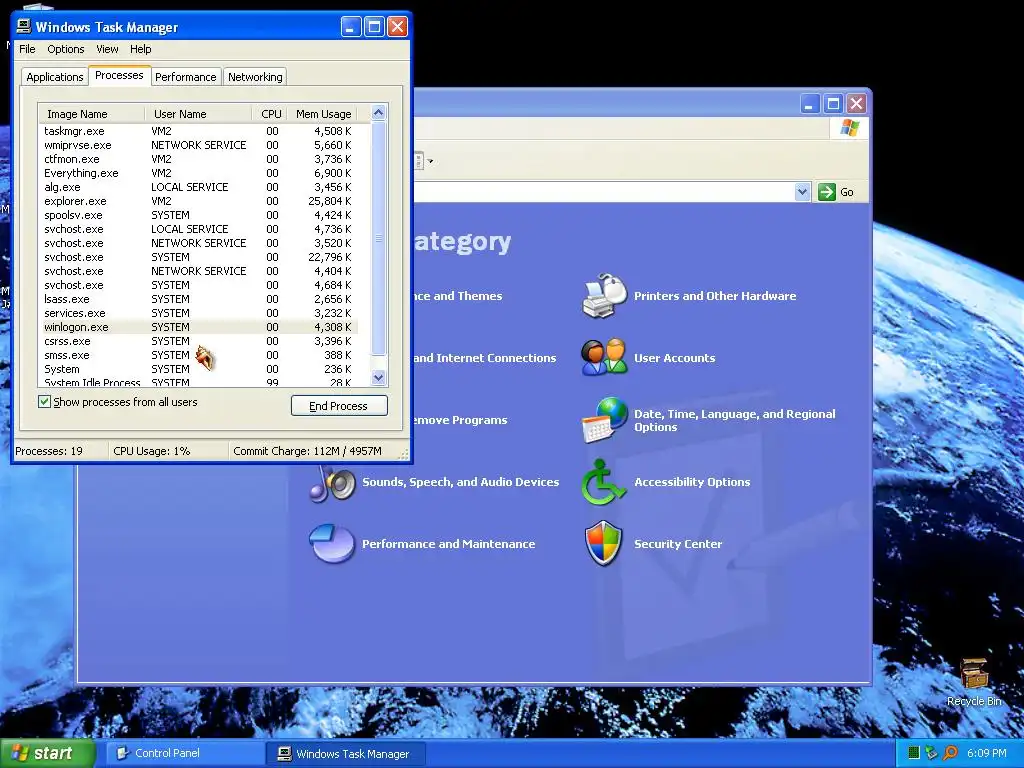Open the File menu in Task Manager
Screen dimensions: 1024x768
point(27,49)
